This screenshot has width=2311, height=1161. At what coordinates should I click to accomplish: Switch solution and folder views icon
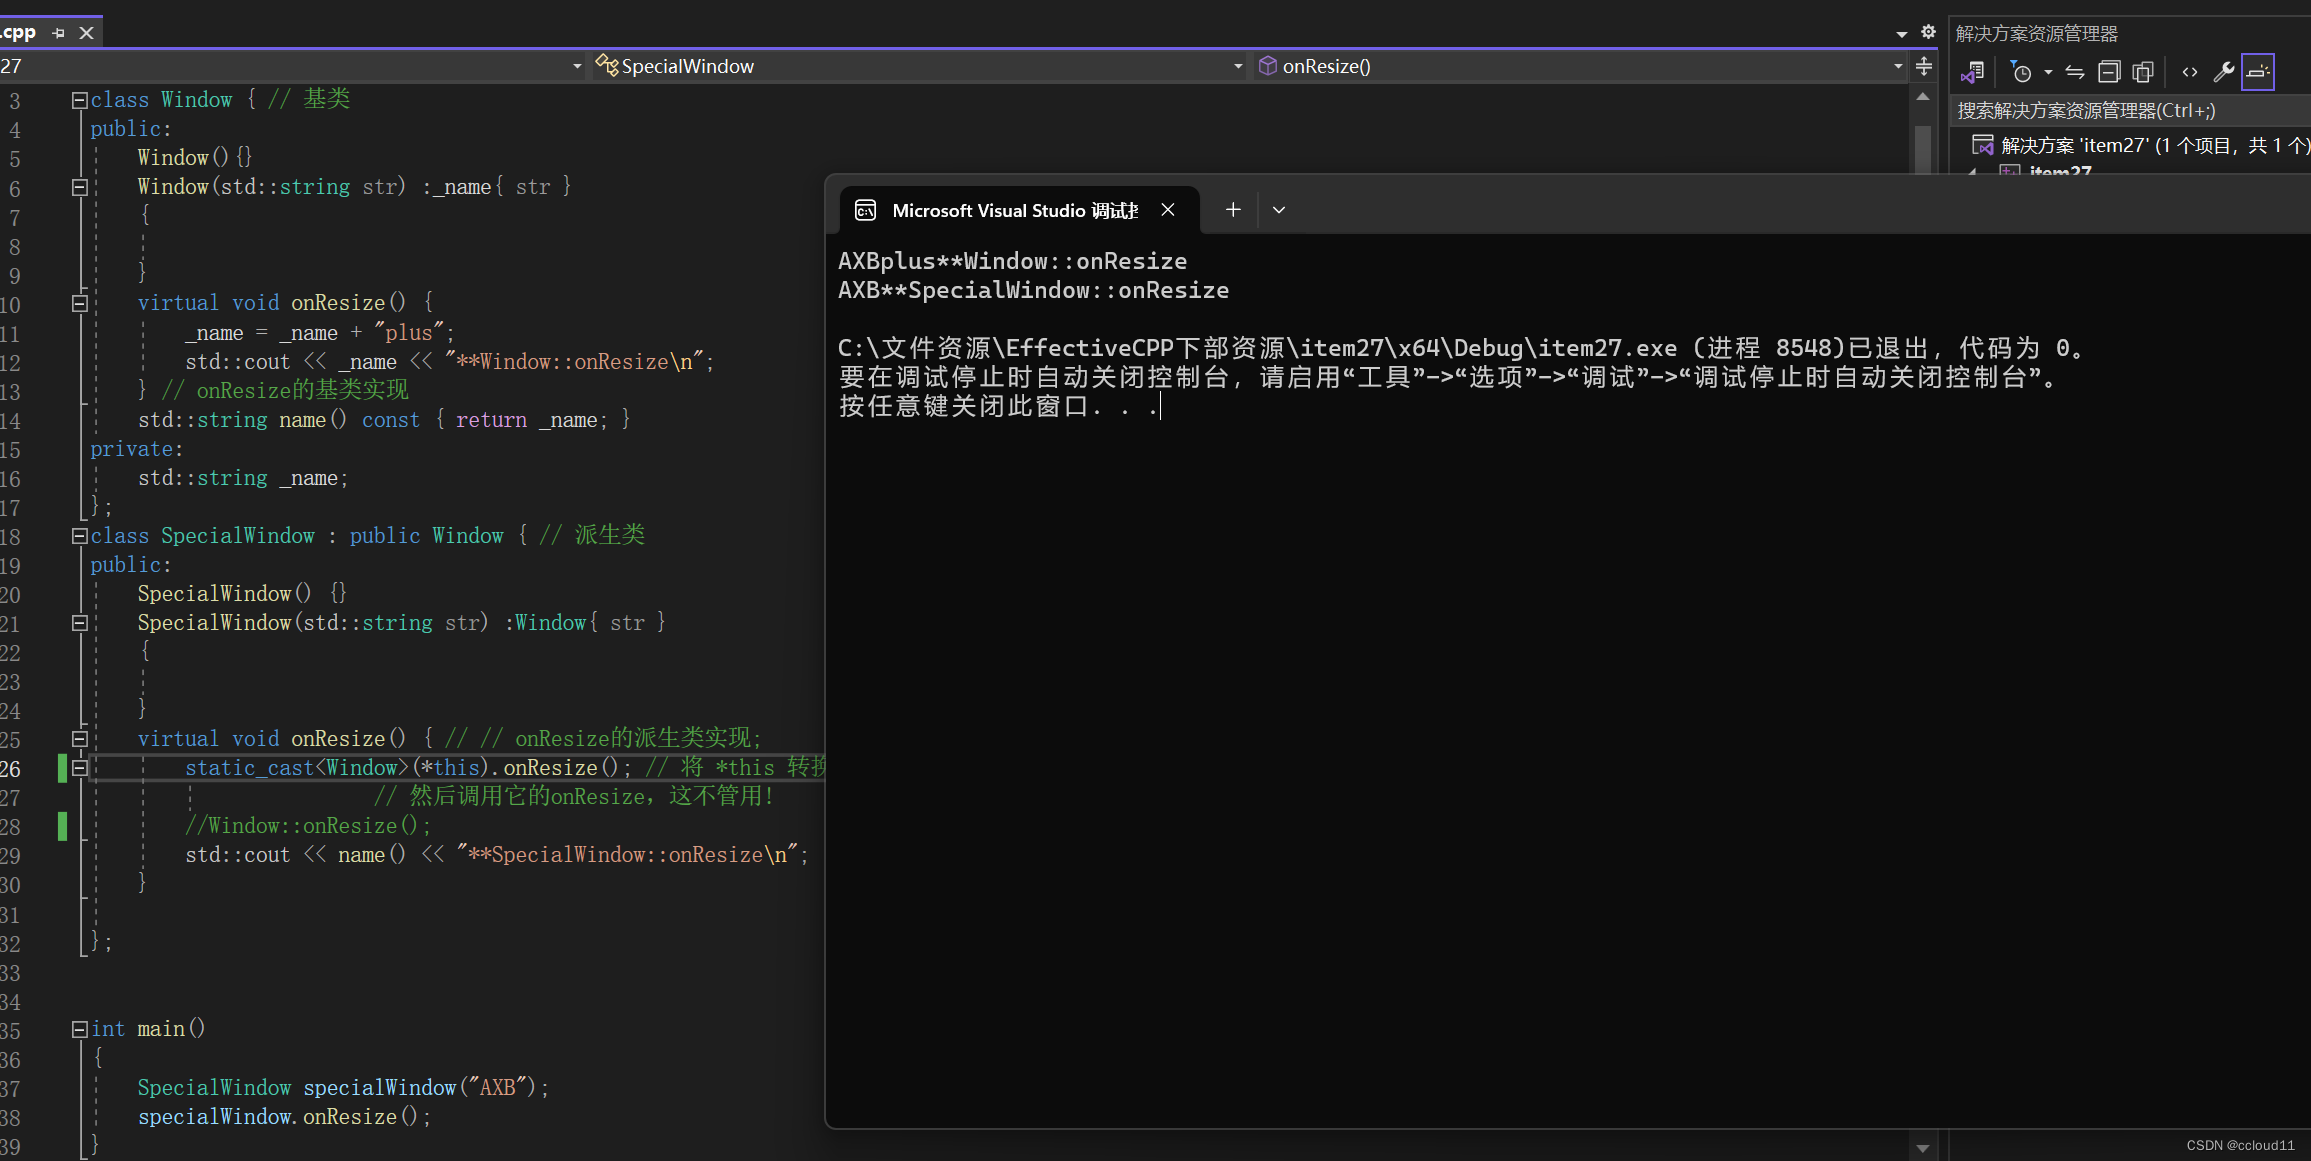(1973, 72)
